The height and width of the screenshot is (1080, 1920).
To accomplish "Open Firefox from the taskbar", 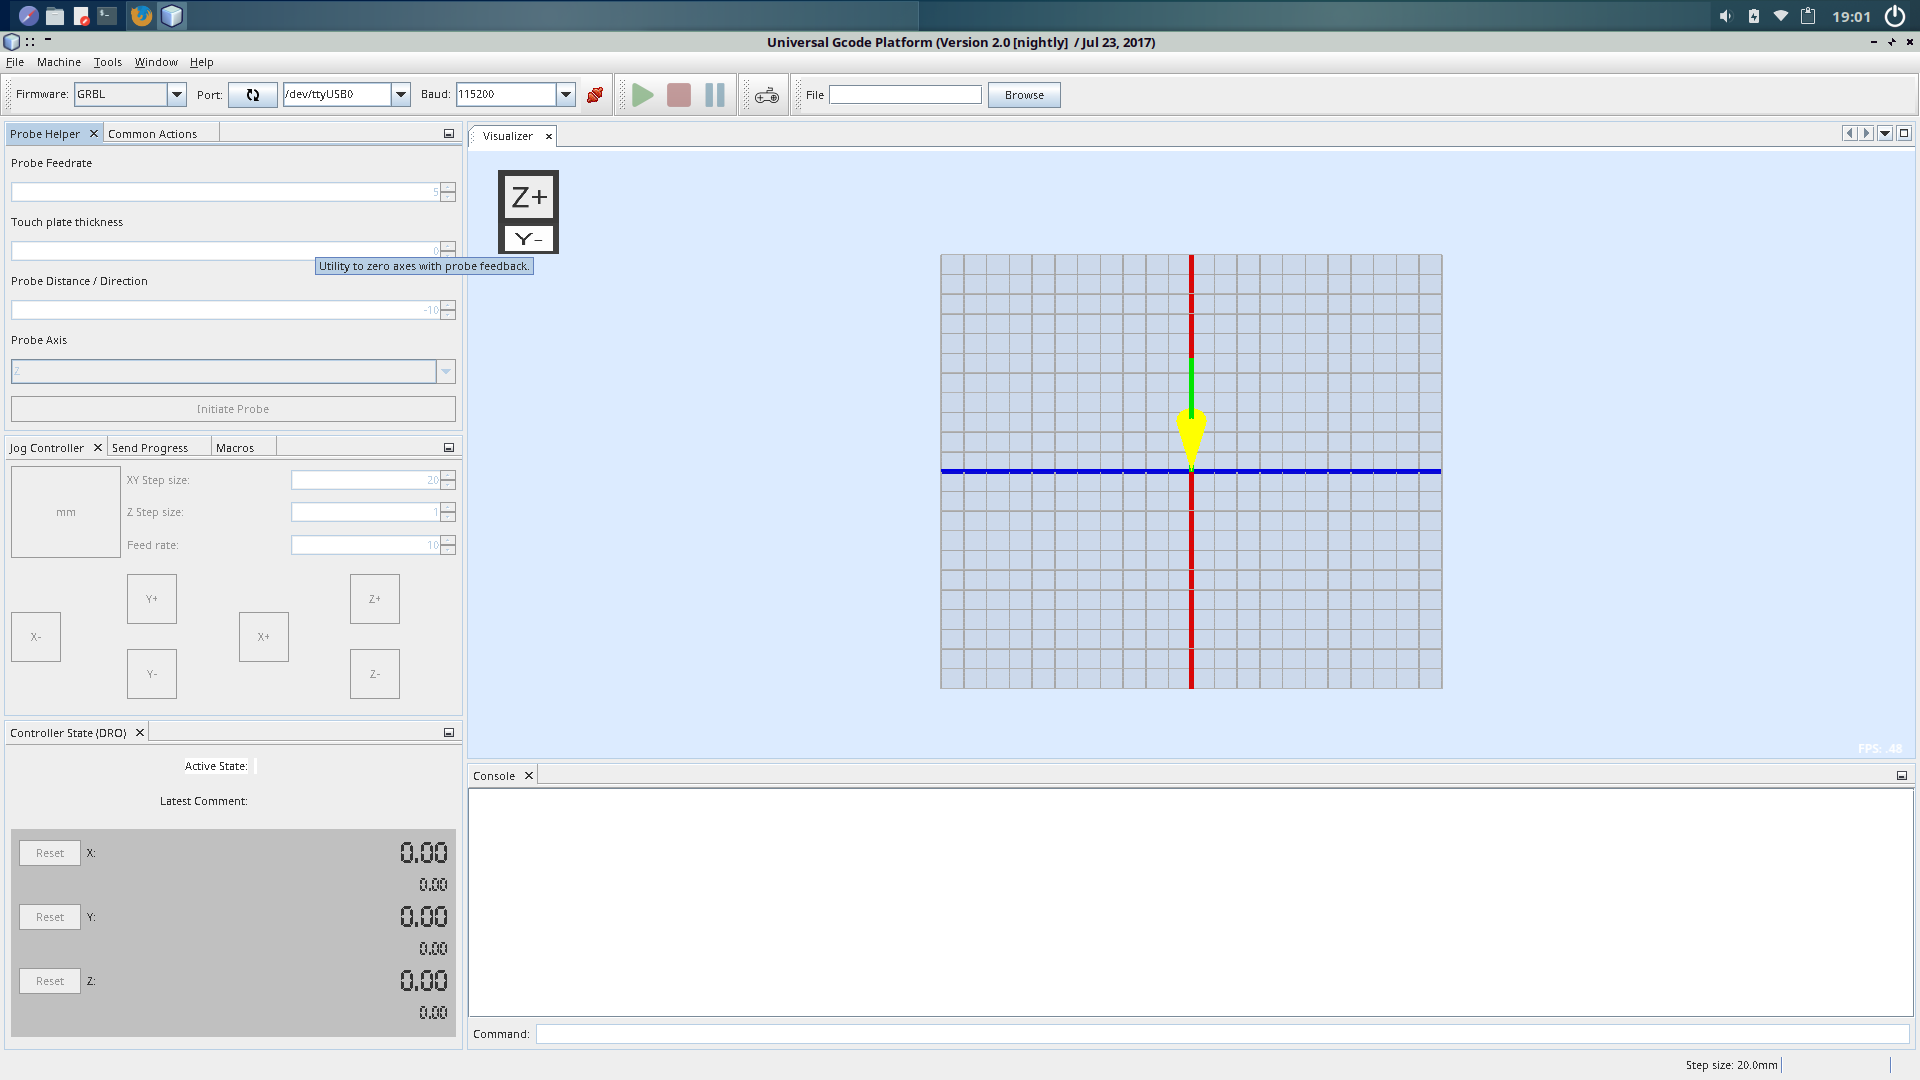I will point(142,16).
